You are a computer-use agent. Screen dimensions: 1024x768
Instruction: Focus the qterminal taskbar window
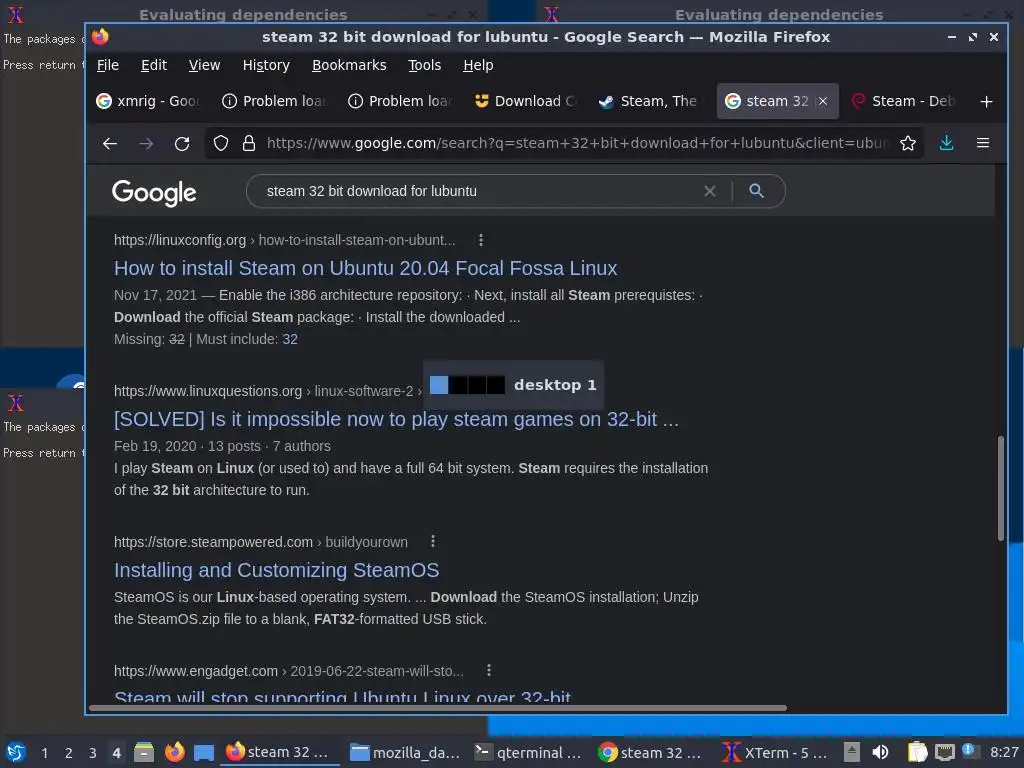tap(530, 752)
